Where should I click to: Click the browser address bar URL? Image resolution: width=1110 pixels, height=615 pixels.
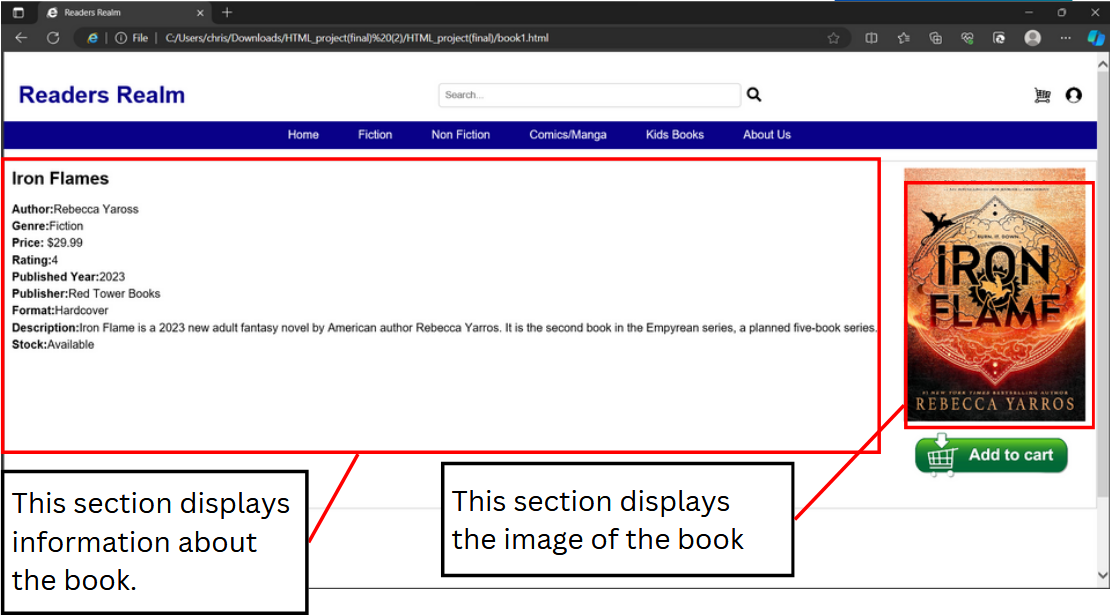tap(357, 38)
